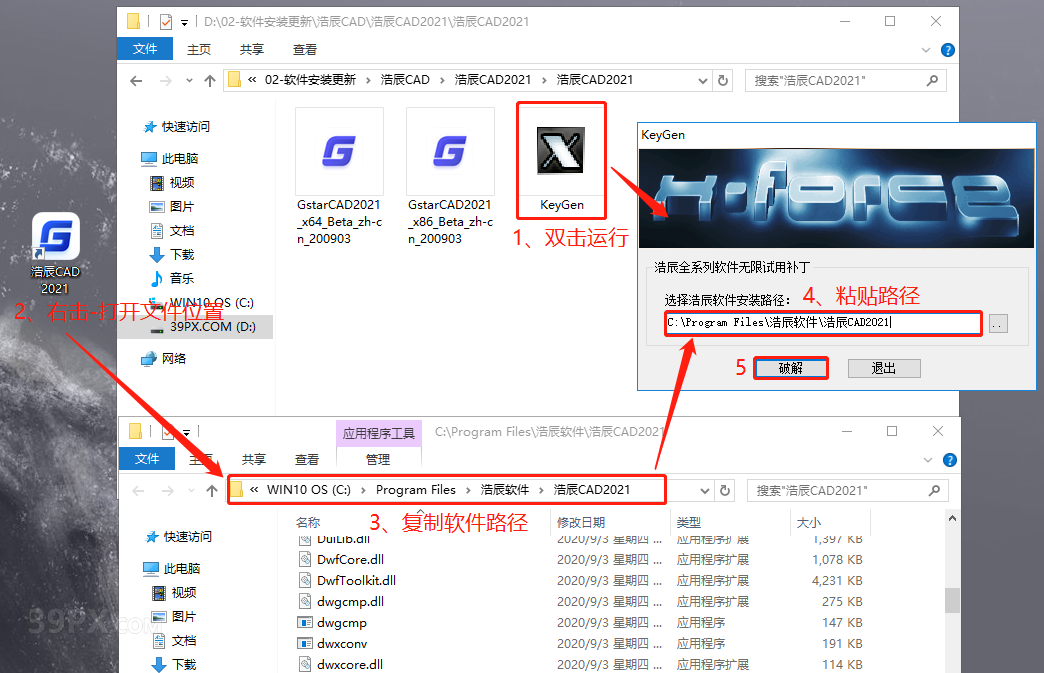
Task: Open the 文件 menu in the top Explorer window
Action: coord(145,49)
